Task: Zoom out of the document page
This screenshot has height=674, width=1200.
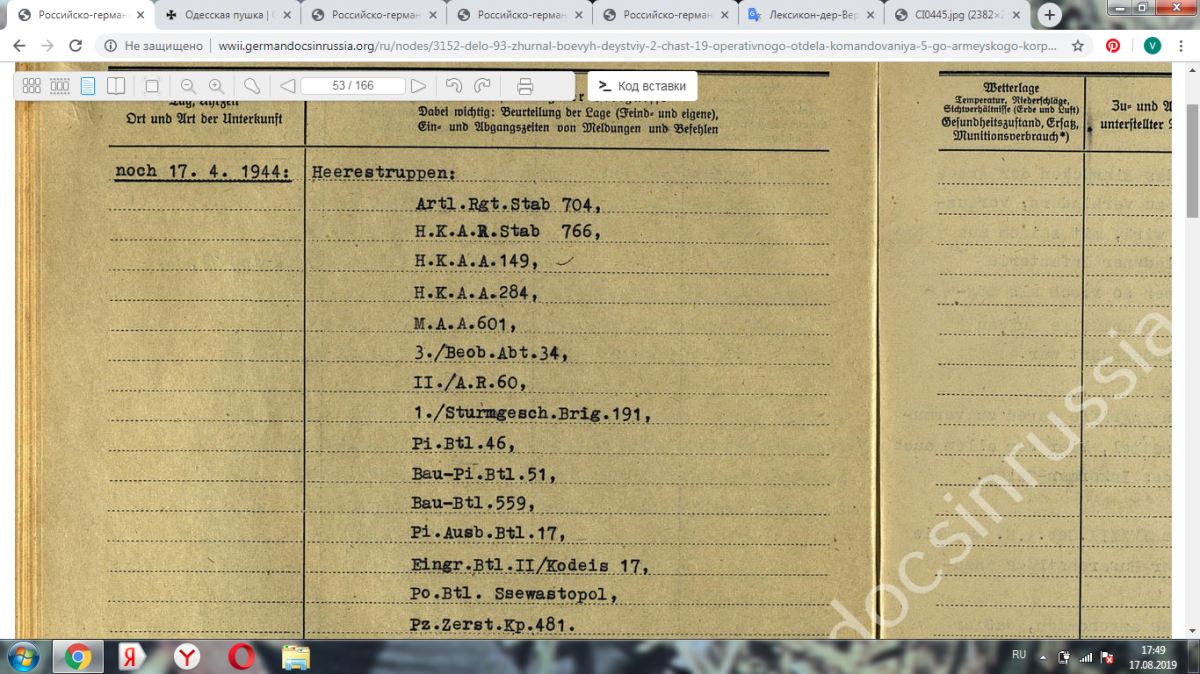Action: [188, 86]
